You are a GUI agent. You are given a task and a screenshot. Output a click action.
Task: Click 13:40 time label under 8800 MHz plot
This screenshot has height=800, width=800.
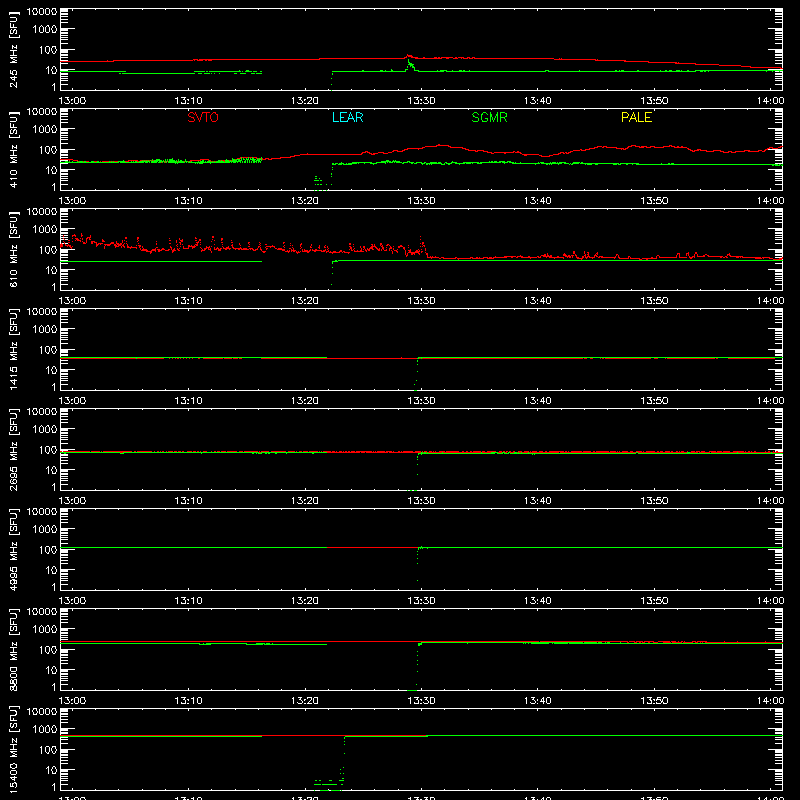(x=538, y=701)
